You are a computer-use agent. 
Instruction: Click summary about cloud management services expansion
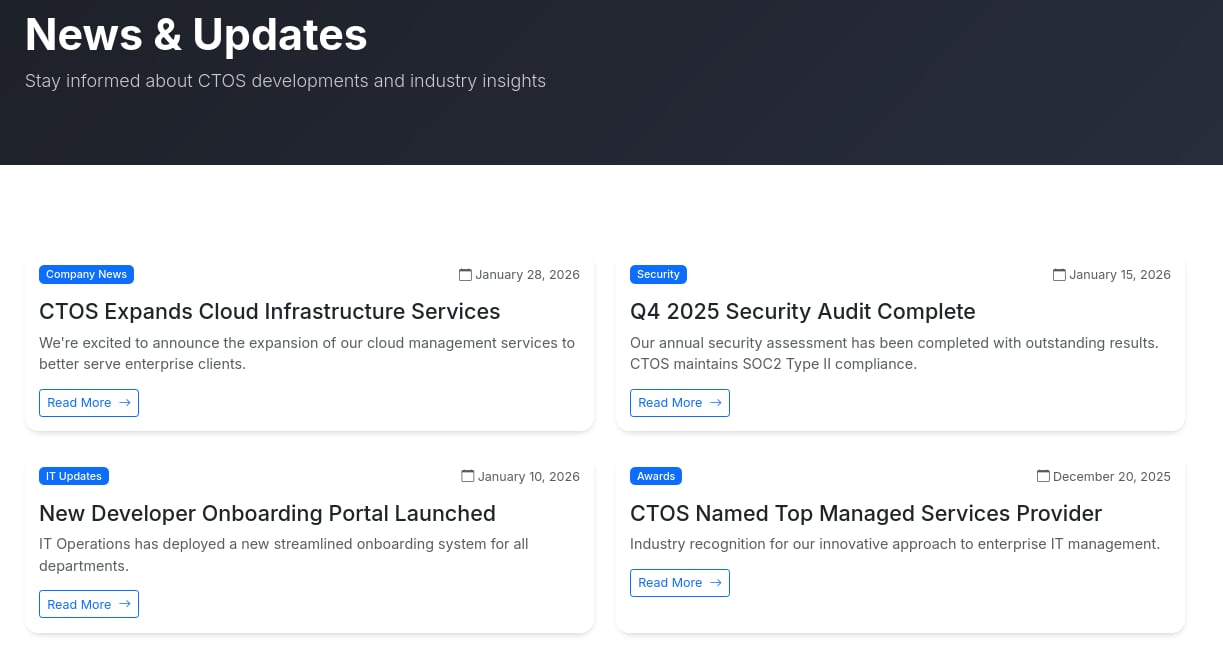pos(307,354)
